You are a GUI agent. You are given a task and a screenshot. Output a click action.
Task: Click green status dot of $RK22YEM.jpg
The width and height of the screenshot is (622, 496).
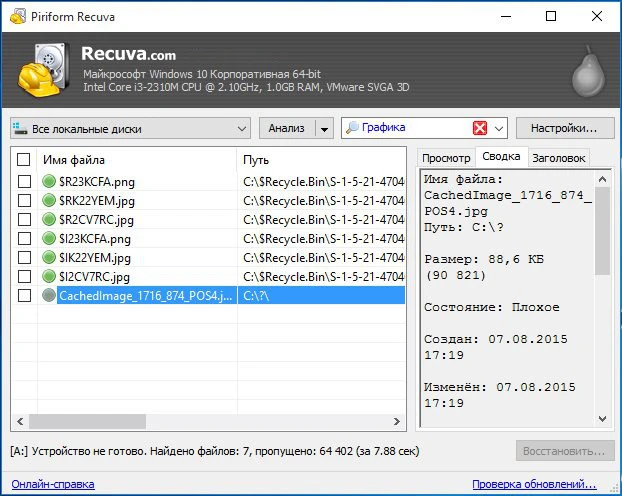50,201
